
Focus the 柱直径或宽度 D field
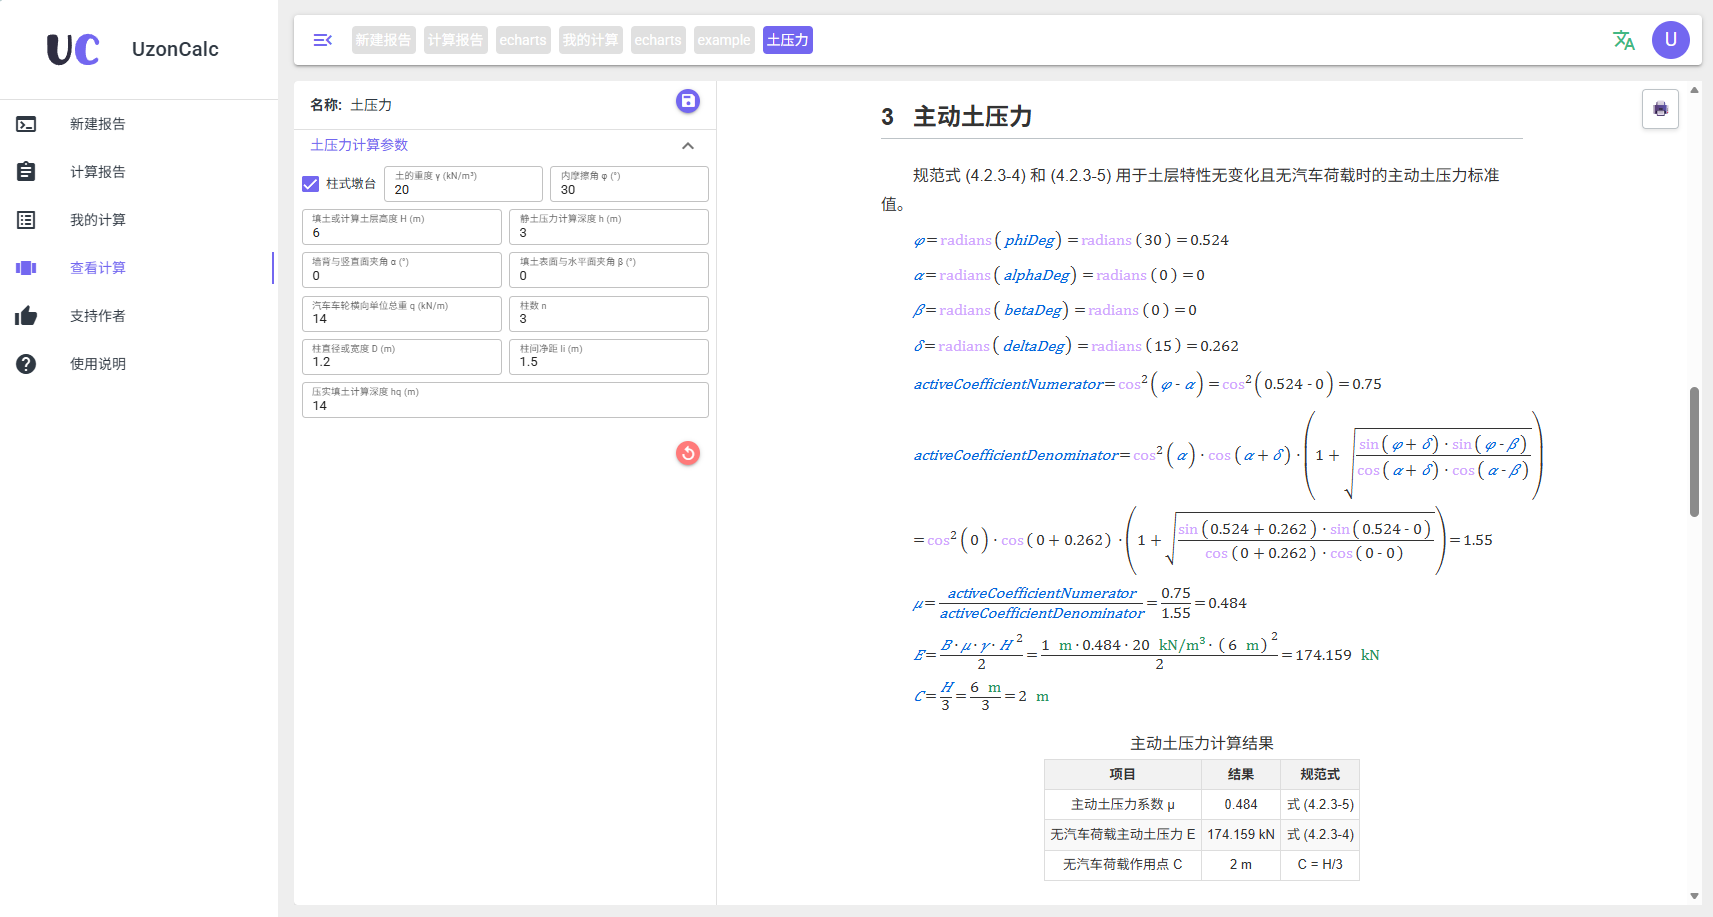[401, 357]
